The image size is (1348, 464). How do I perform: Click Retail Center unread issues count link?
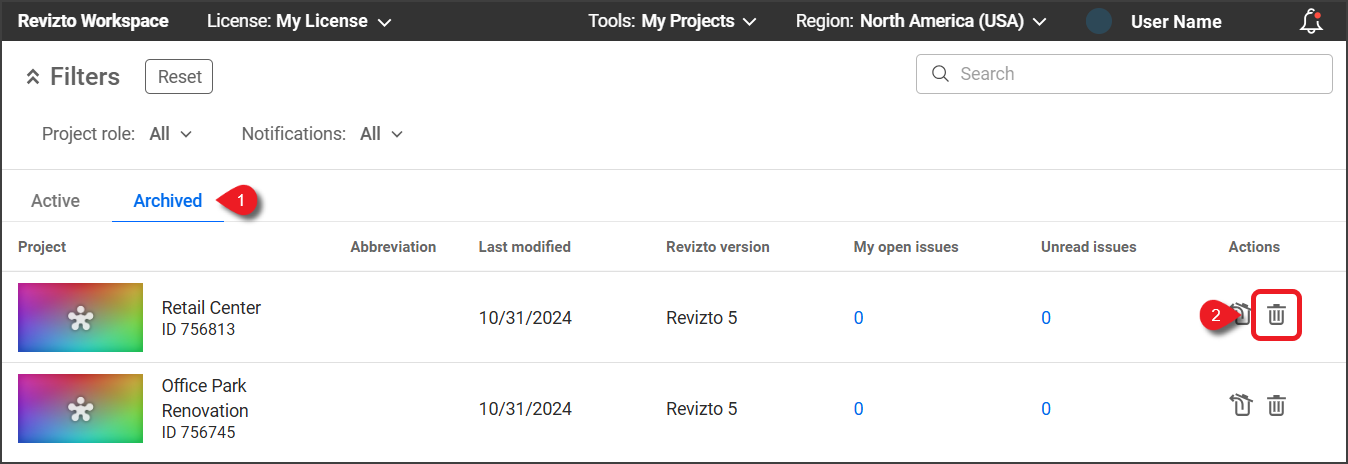tap(1045, 318)
